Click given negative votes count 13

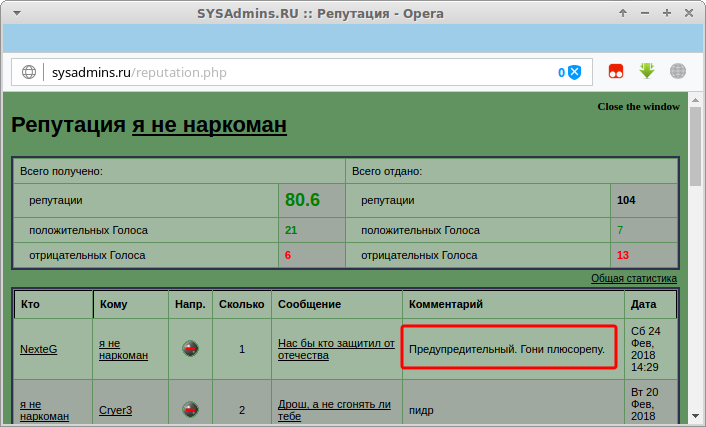[x=623, y=255]
